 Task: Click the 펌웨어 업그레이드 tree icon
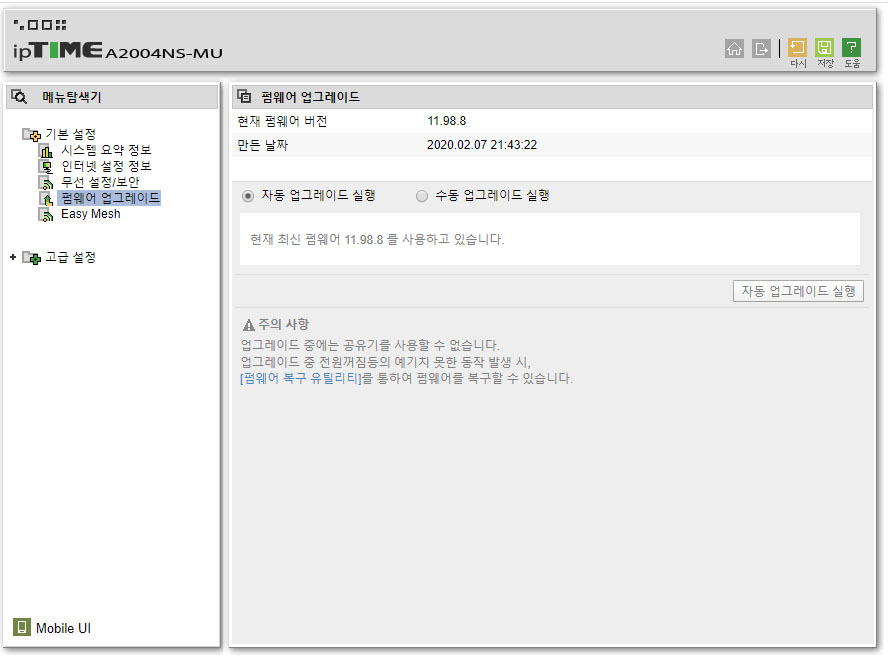(46, 198)
